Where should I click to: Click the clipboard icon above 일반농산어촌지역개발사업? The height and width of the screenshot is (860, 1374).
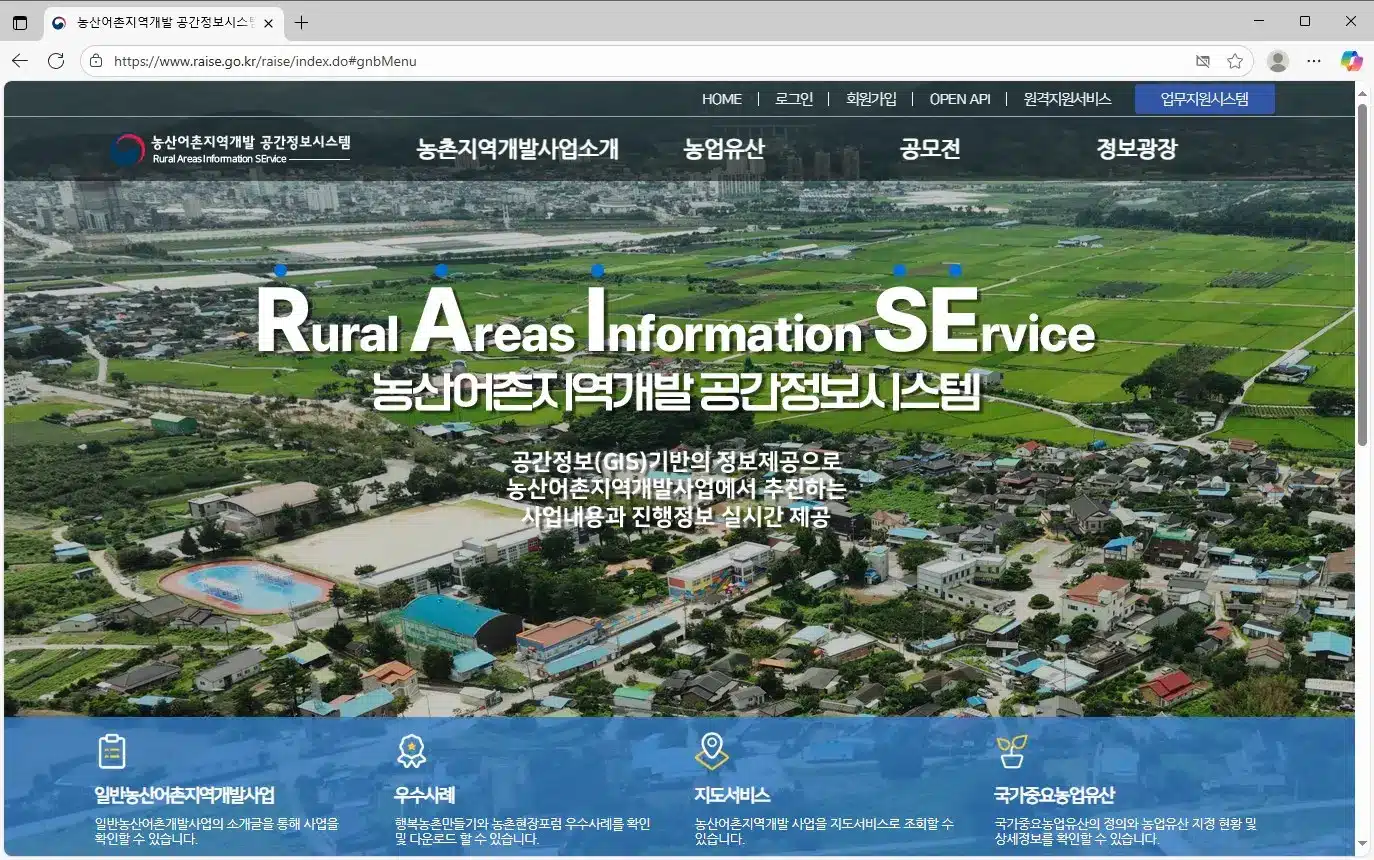click(x=112, y=751)
